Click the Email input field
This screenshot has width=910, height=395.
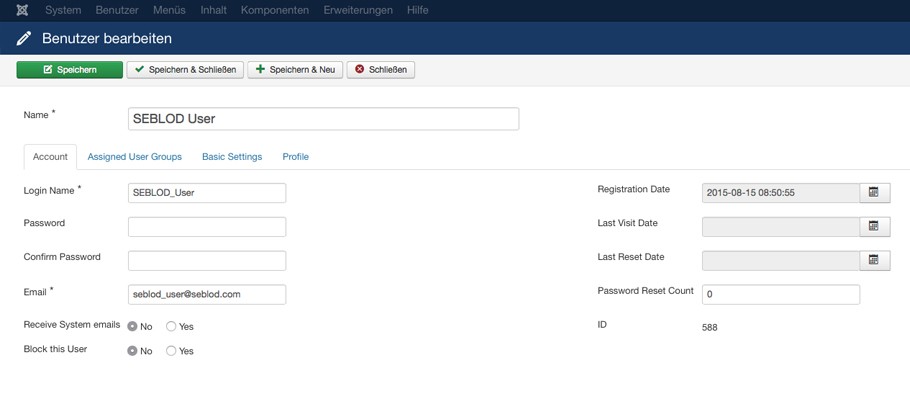point(207,294)
